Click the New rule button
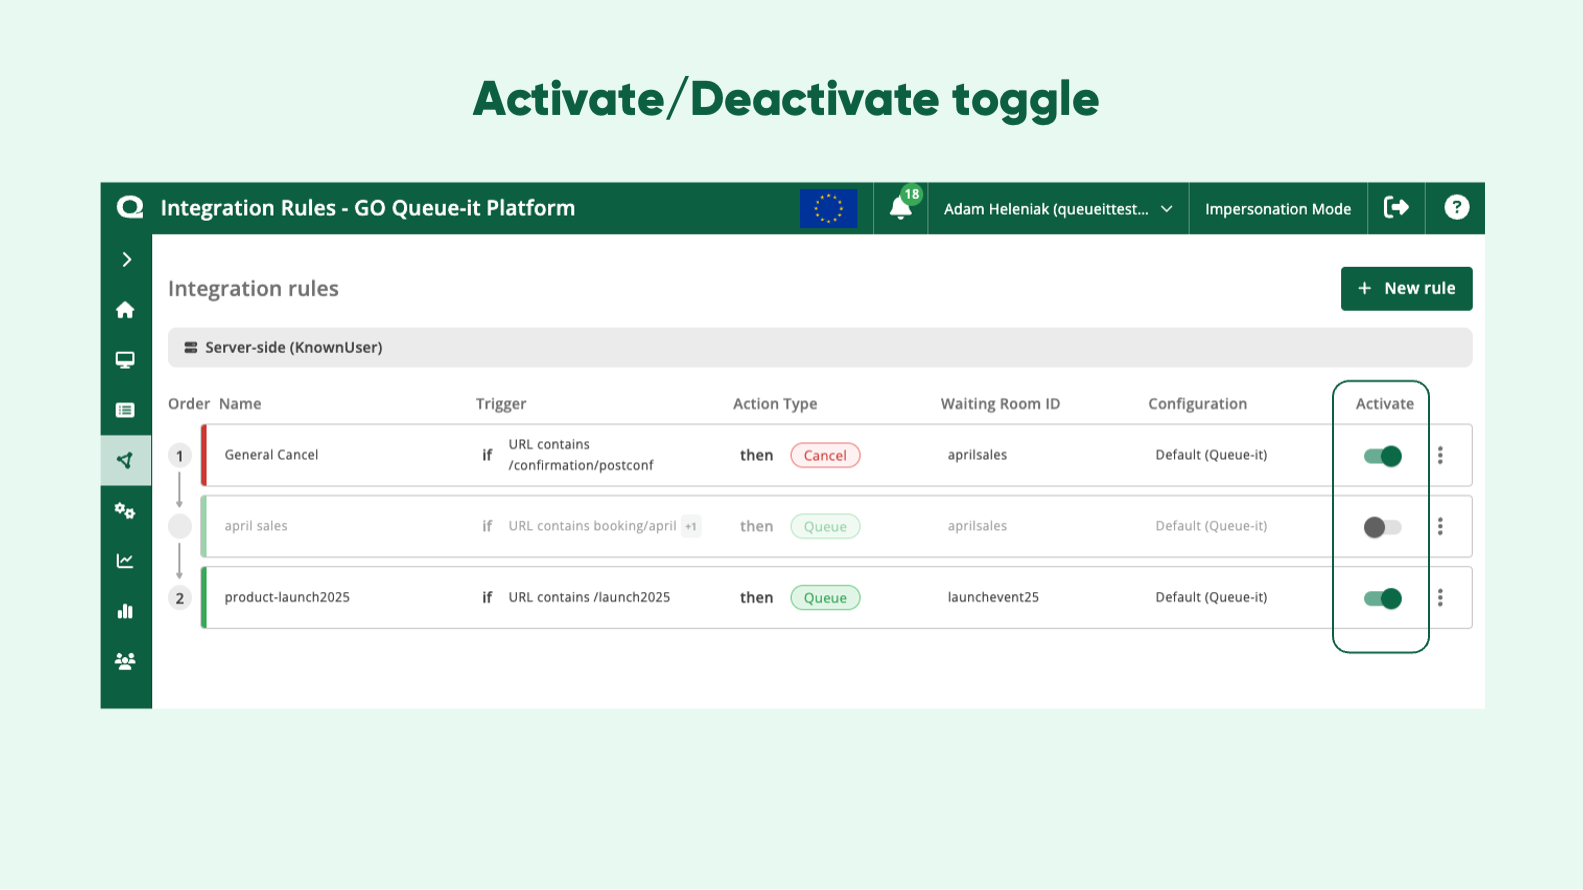The height and width of the screenshot is (890, 1583). click(1406, 289)
